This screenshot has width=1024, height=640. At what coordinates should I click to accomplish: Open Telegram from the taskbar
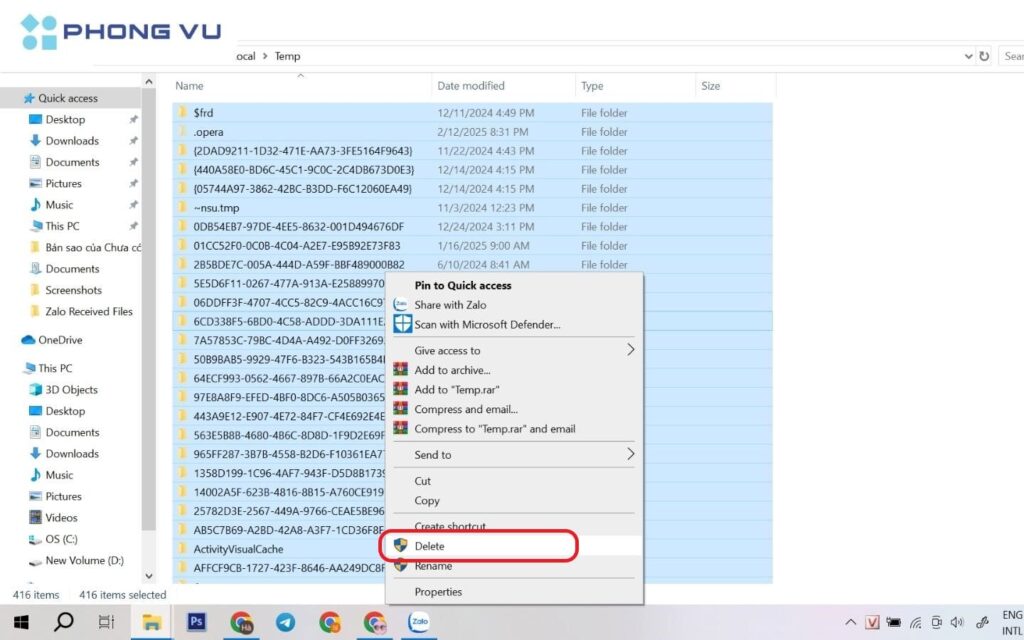(285, 622)
